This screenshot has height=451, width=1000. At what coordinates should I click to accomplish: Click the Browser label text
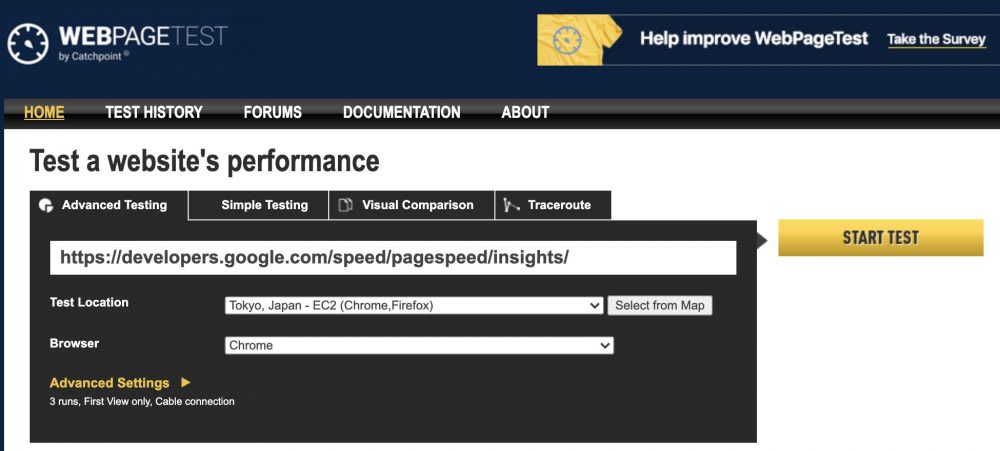pyautogui.click(x=75, y=343)
